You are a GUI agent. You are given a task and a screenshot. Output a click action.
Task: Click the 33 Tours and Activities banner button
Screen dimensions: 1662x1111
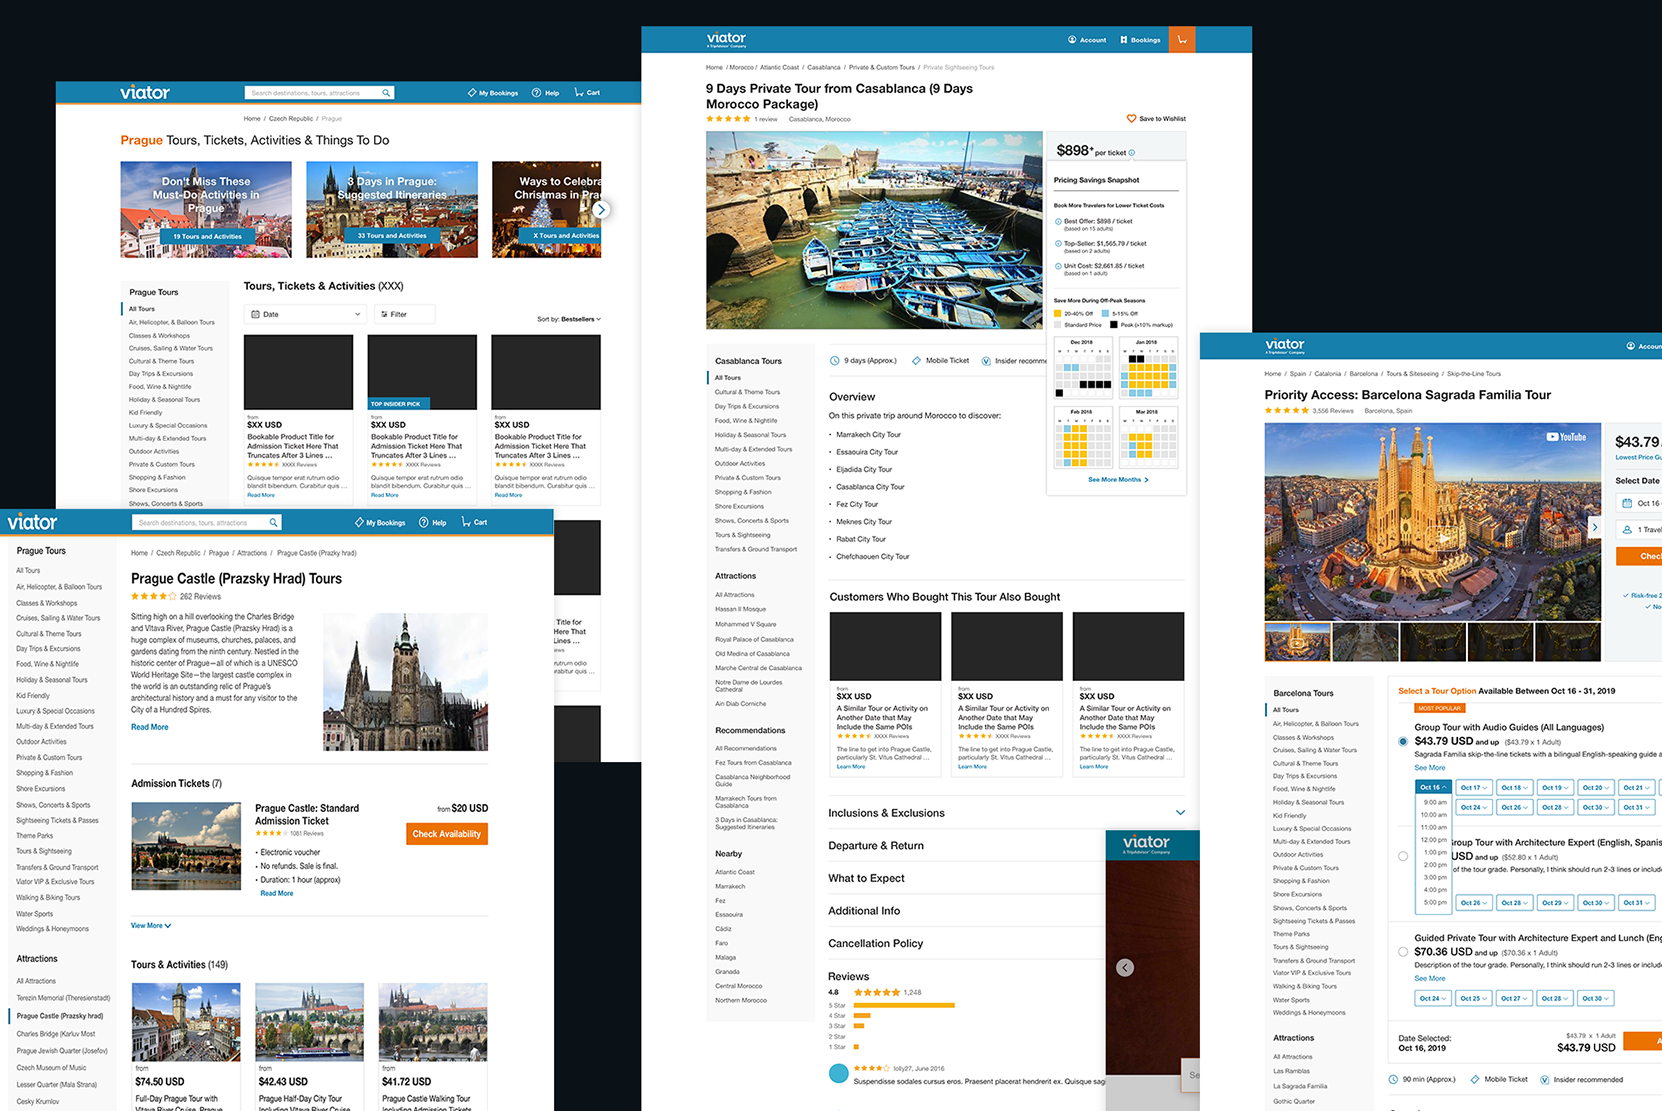pyautogui.click(x=392, y=236)
